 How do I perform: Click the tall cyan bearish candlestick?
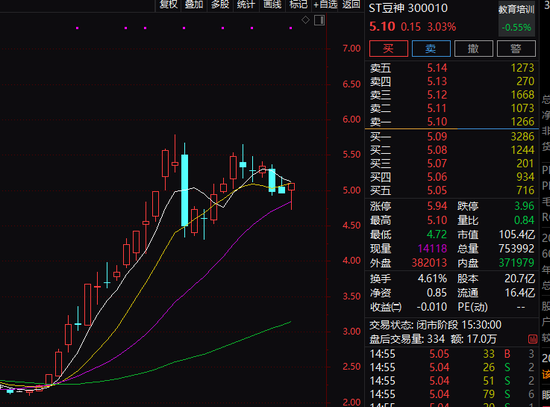pos(185,190)
